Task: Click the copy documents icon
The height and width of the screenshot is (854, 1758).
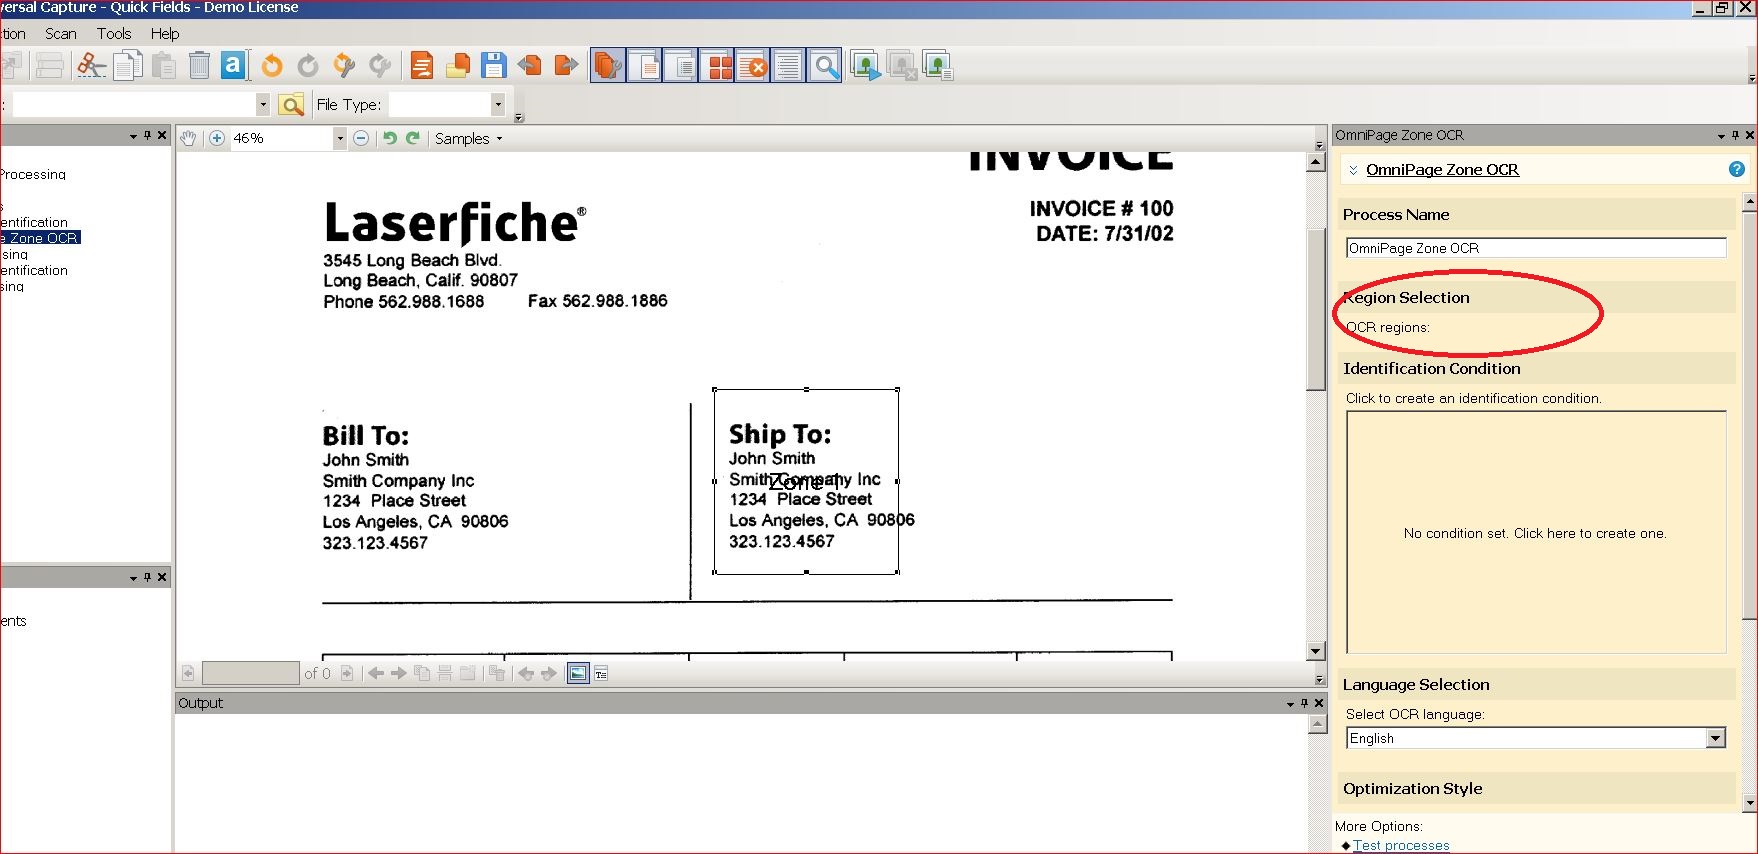Action: (128, 66)
